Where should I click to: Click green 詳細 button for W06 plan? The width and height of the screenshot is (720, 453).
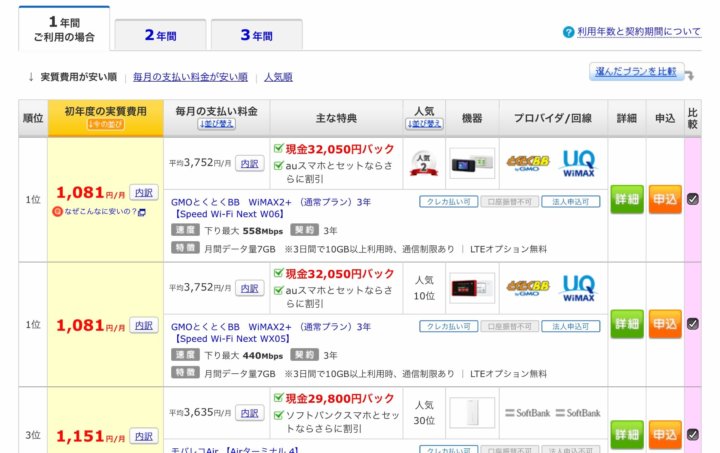tap(627, 199)
